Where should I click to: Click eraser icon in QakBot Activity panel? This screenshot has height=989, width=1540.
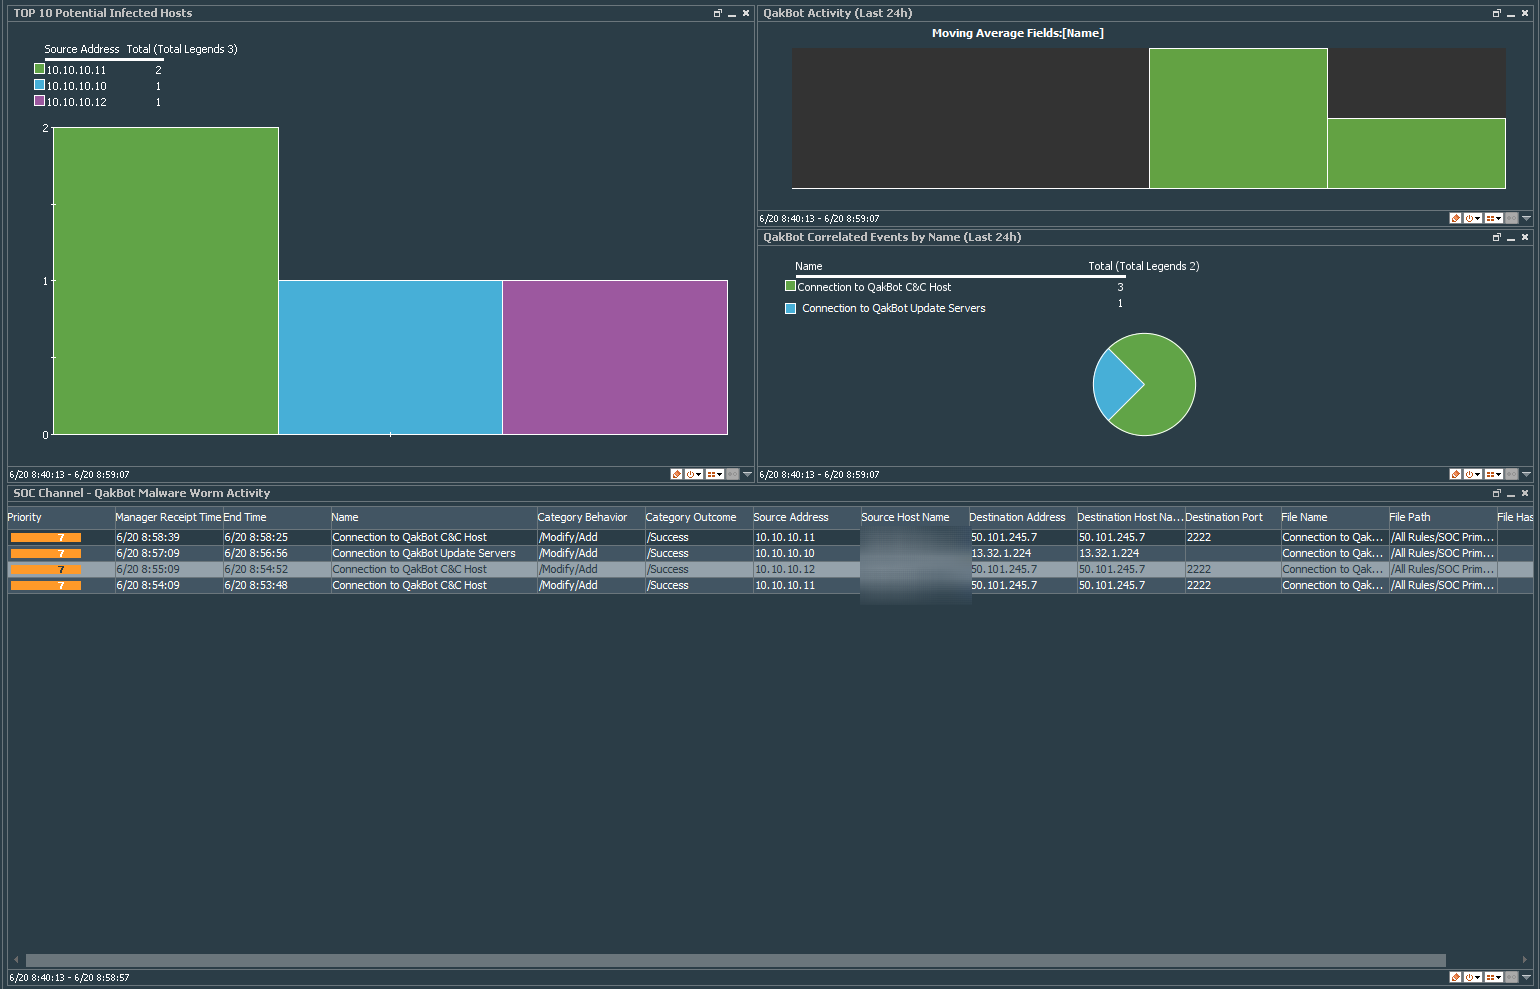(x=1456, y=218)
